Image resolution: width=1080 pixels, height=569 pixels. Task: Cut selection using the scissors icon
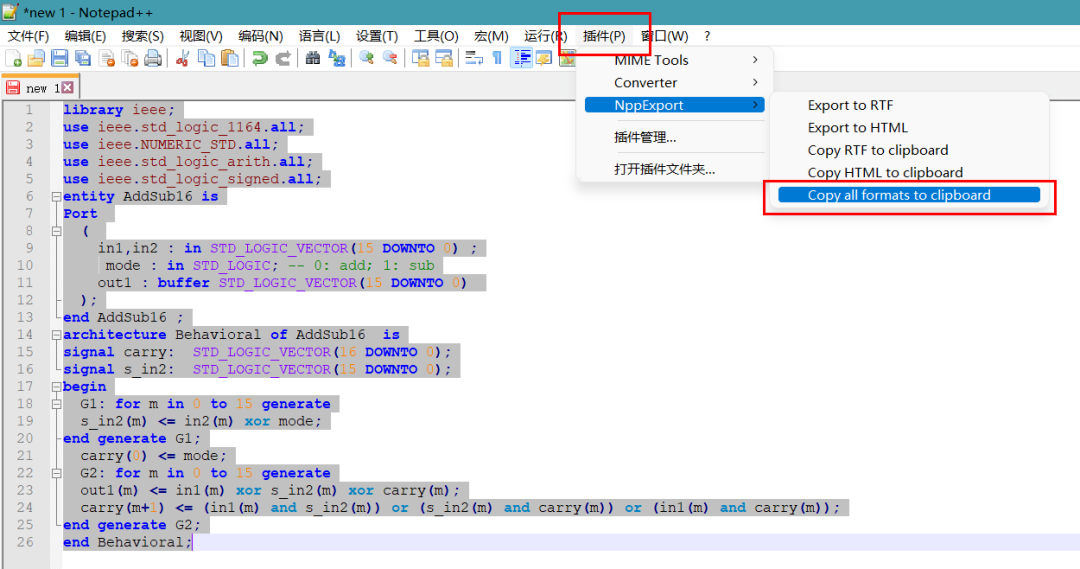183,59
